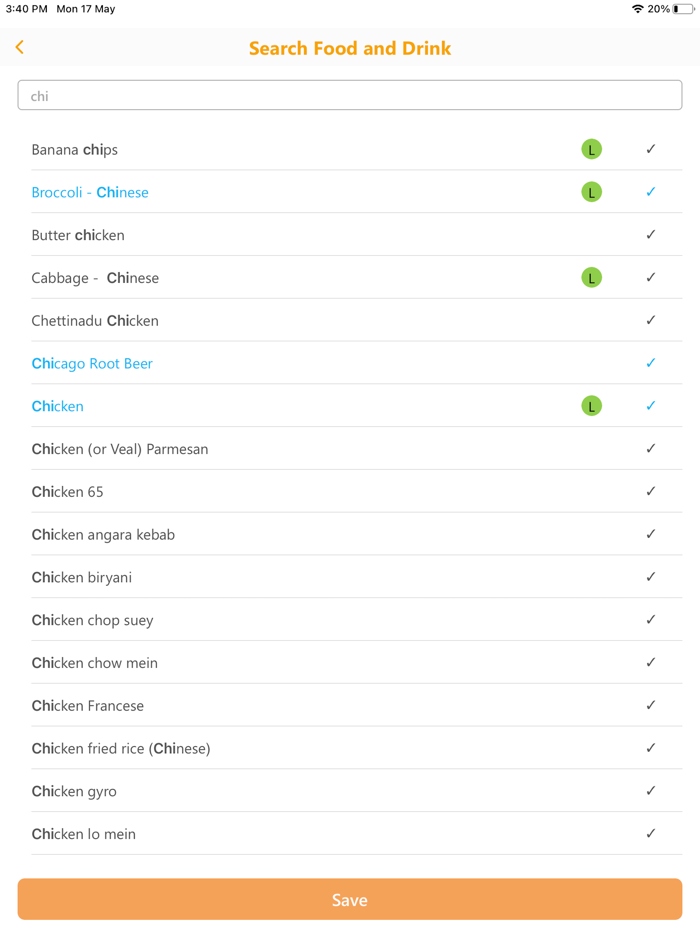Tap the green L badge next to Banana chips
The width and height of the screenshot is (700, 934).
591,148
